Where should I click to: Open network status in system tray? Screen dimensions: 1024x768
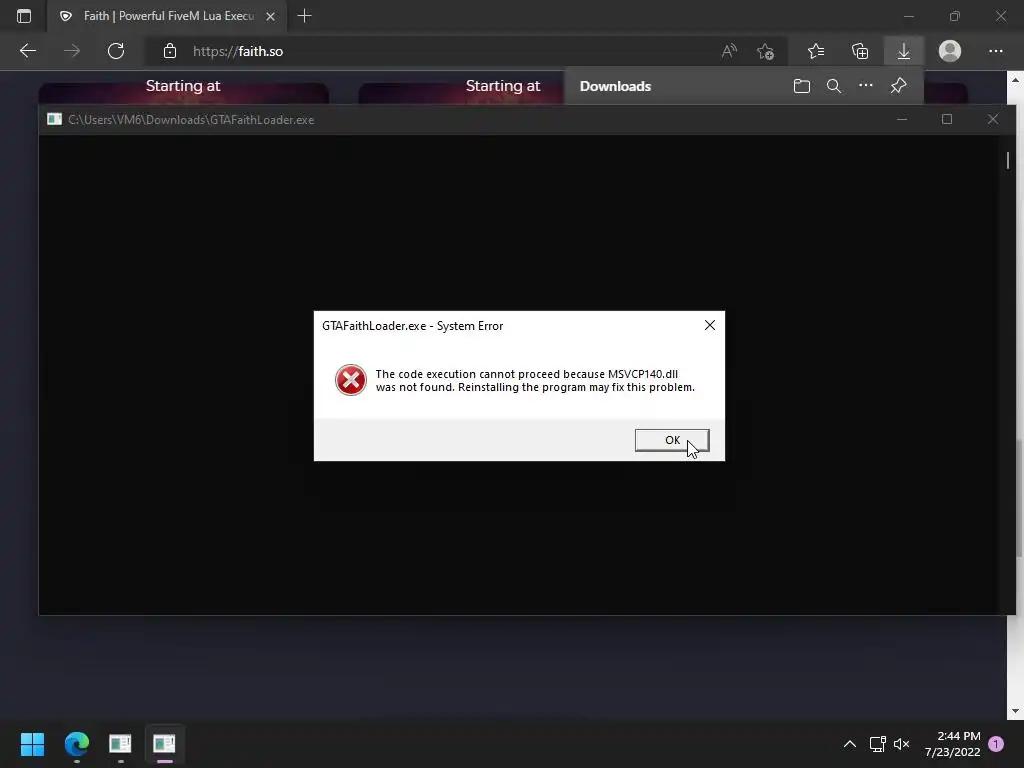[877, 744]
